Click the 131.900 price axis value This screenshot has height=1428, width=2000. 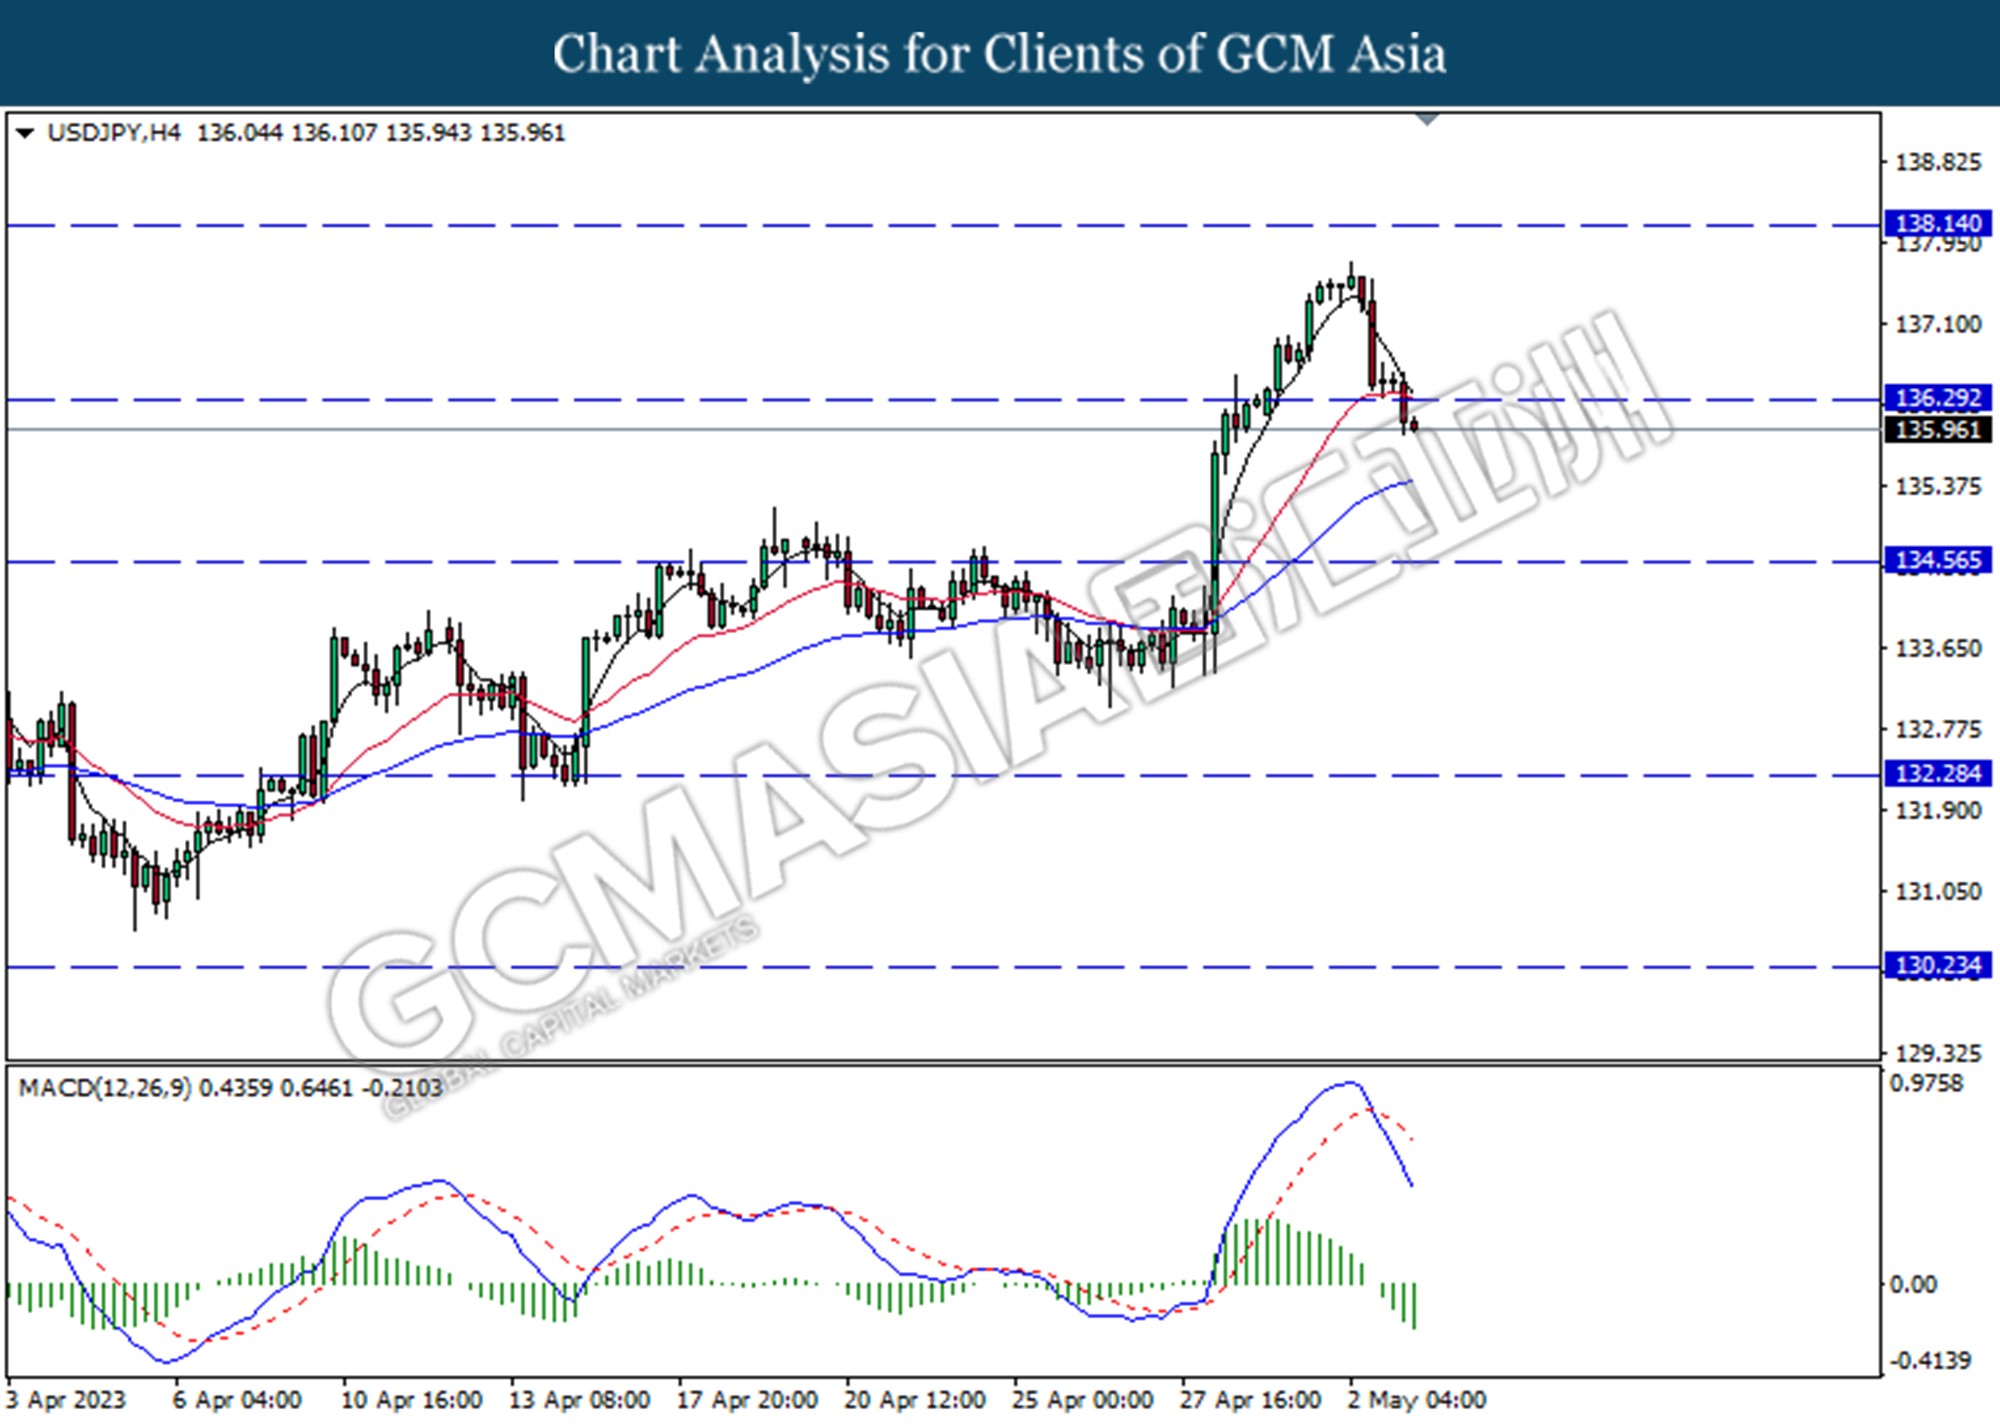1938,810
